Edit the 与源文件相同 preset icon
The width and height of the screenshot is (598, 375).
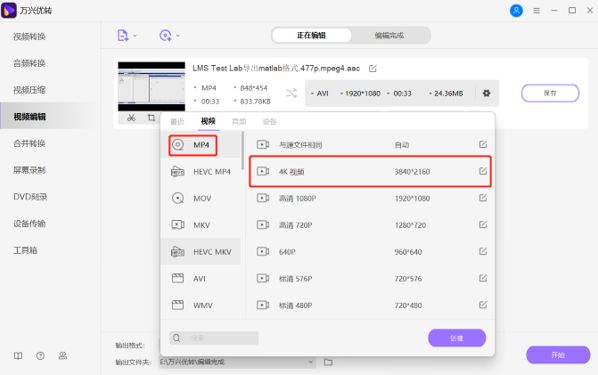click(483, 145)
